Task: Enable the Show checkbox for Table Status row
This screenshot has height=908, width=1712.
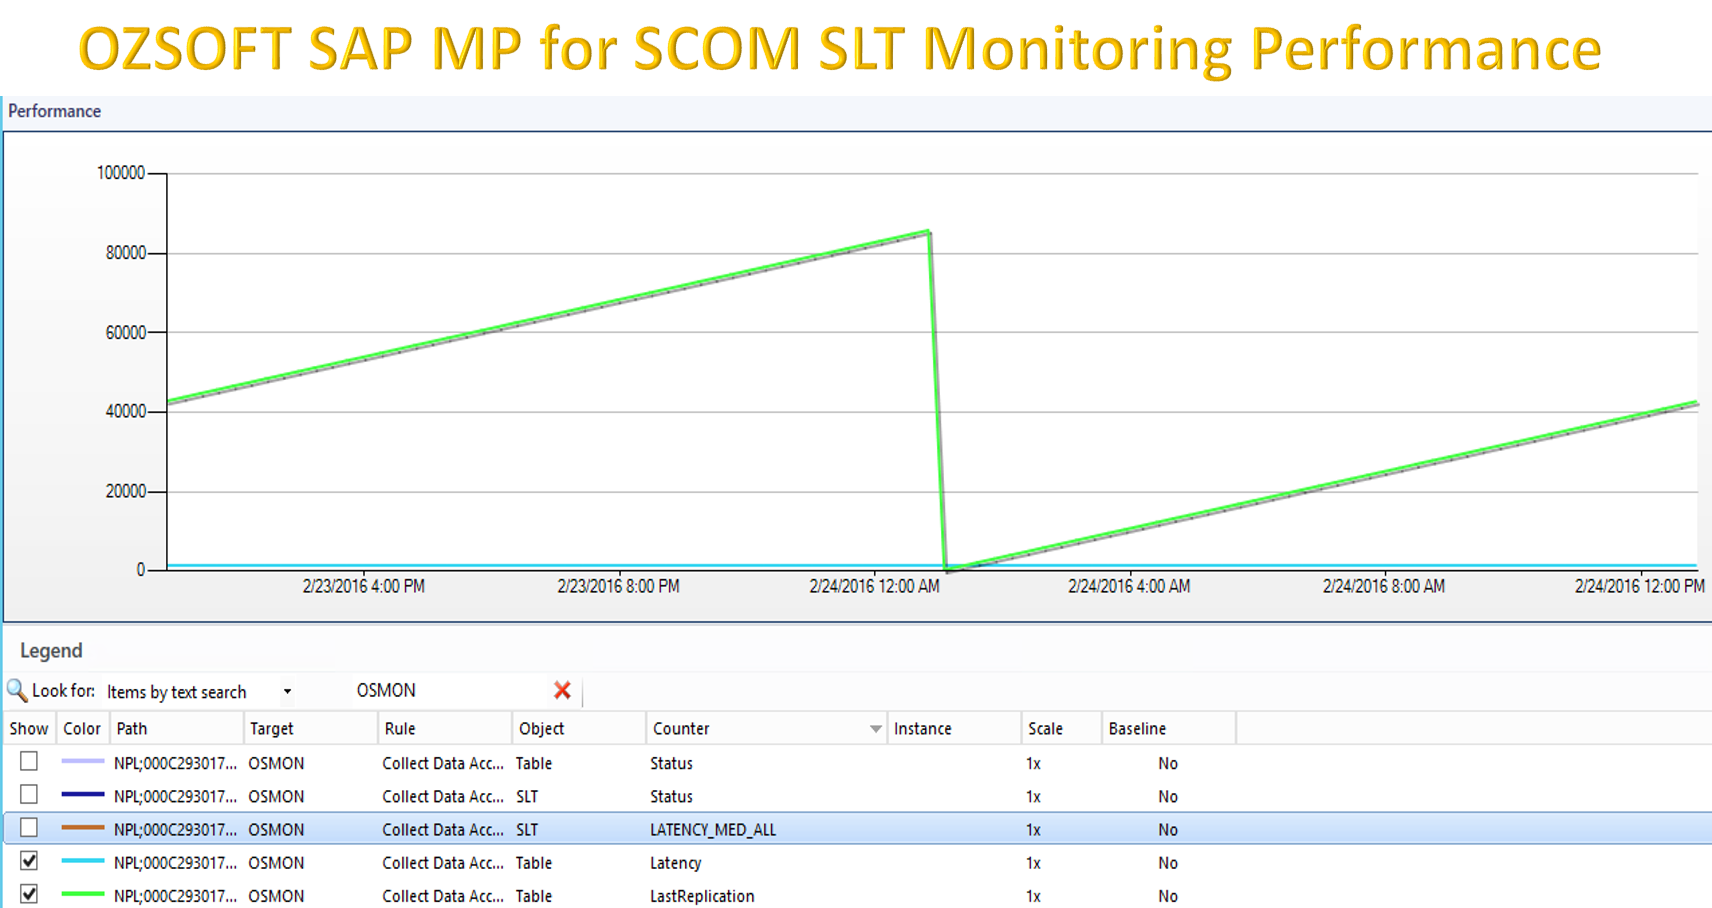Action: pos(28,762)
